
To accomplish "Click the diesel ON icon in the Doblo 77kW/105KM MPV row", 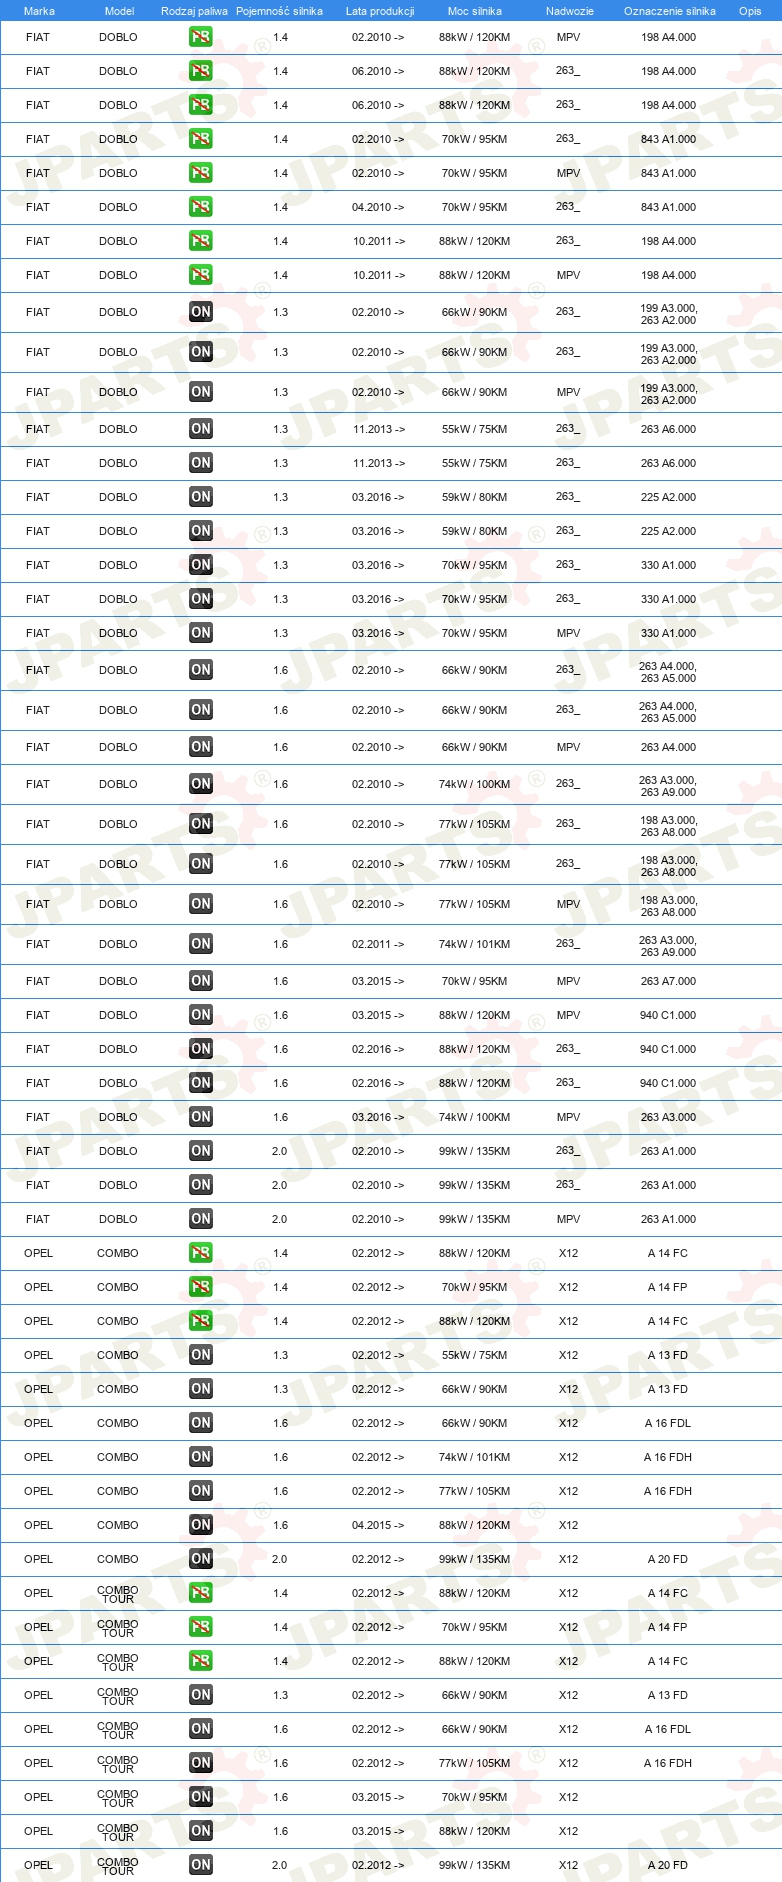I will 201,904.
